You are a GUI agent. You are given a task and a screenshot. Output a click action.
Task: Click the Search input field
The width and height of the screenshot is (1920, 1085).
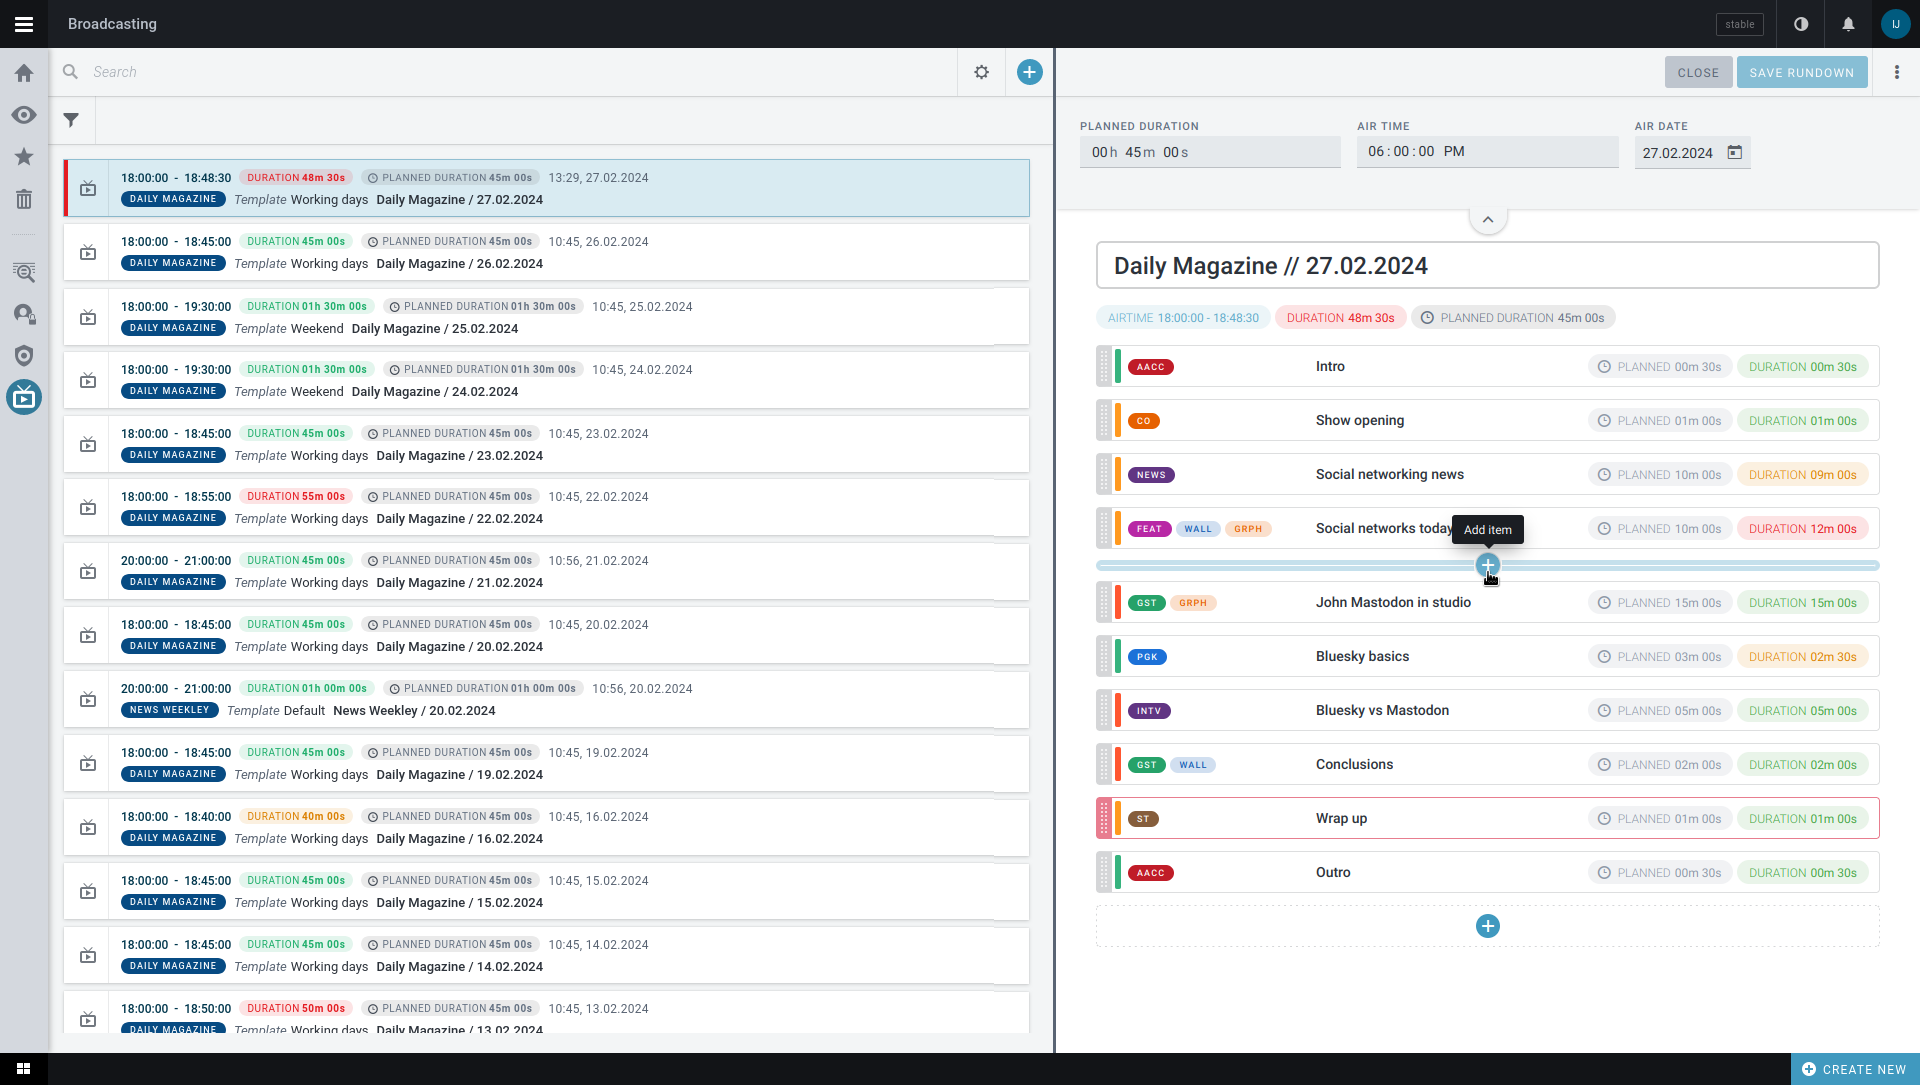[520, 72]
